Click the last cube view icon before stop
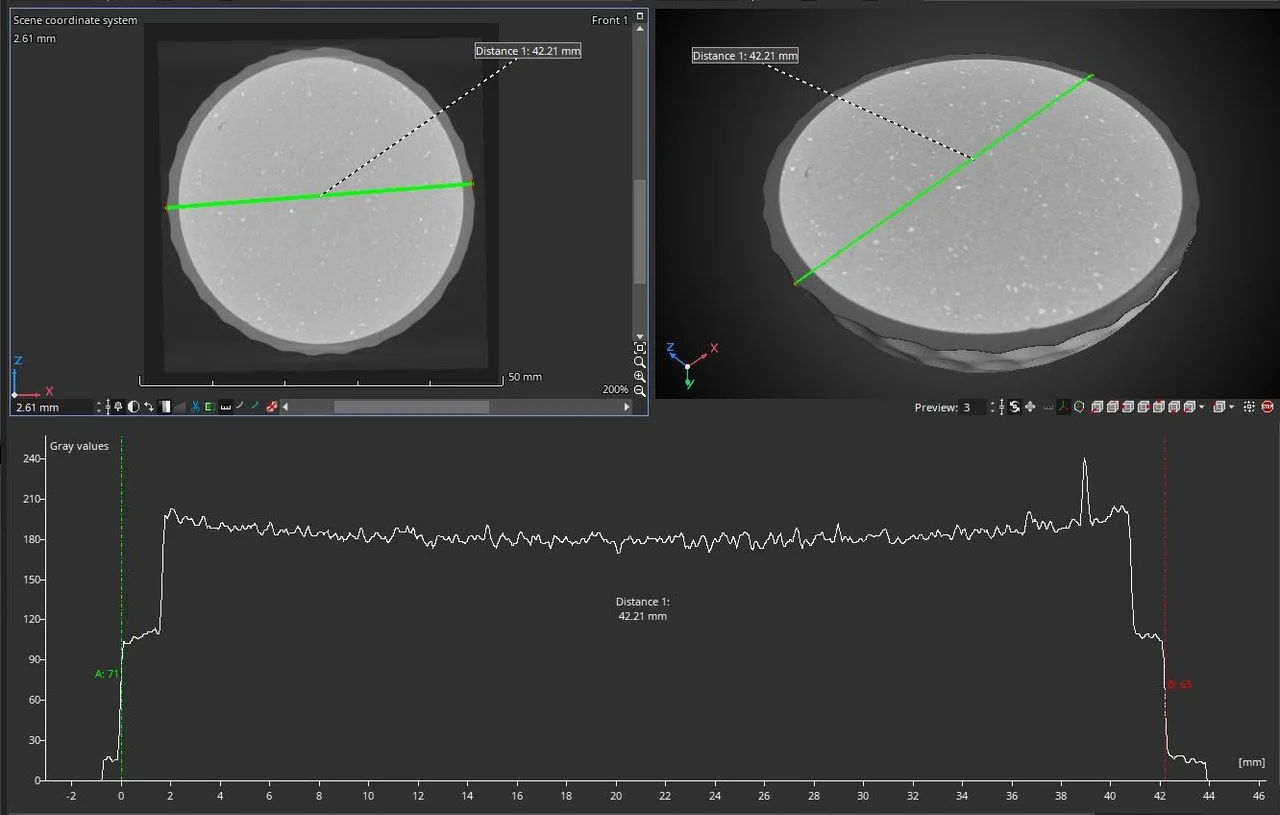This screenshot has height=815, width=1280. coord(1218,407)
